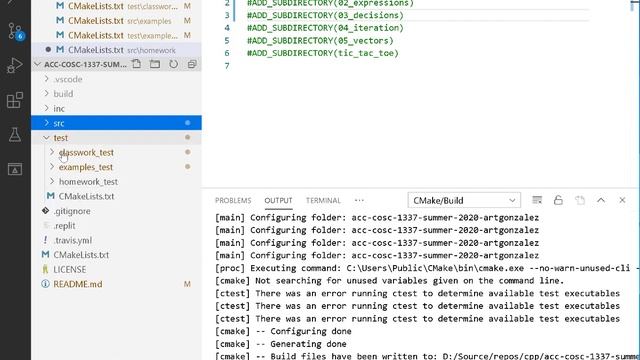Screen dimensions: 640x360
Task: Click editor line number 4
Action: pos(227,28)
